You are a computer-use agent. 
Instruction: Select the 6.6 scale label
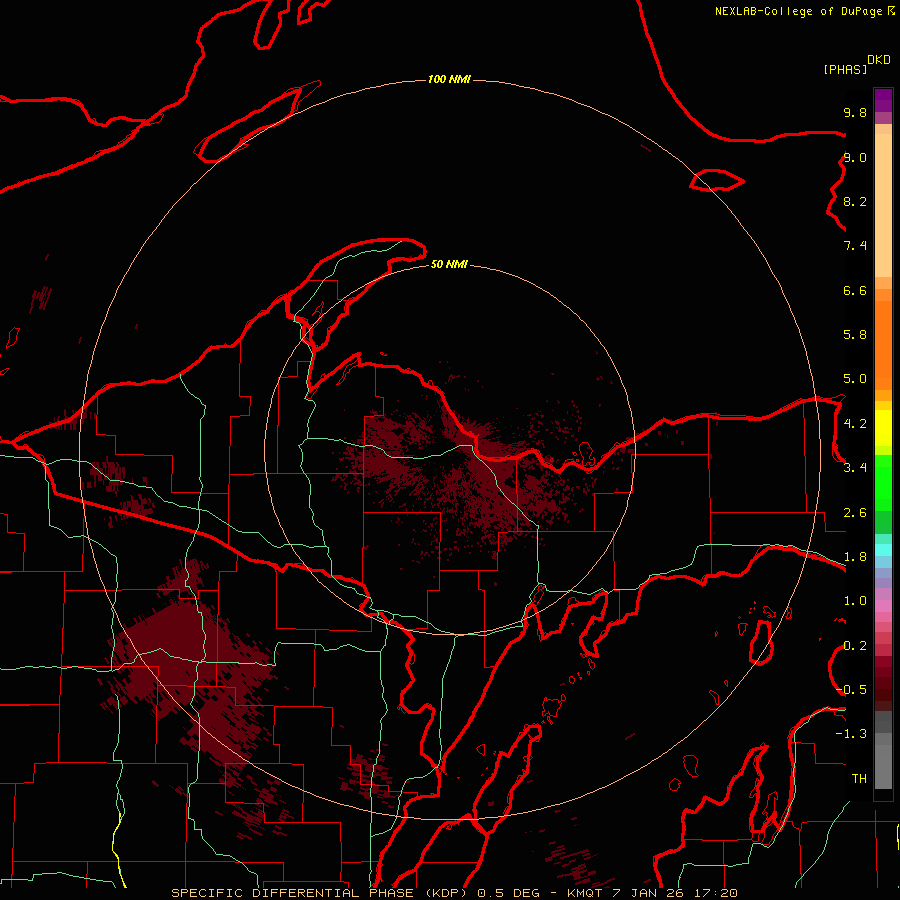click(855, 290)
